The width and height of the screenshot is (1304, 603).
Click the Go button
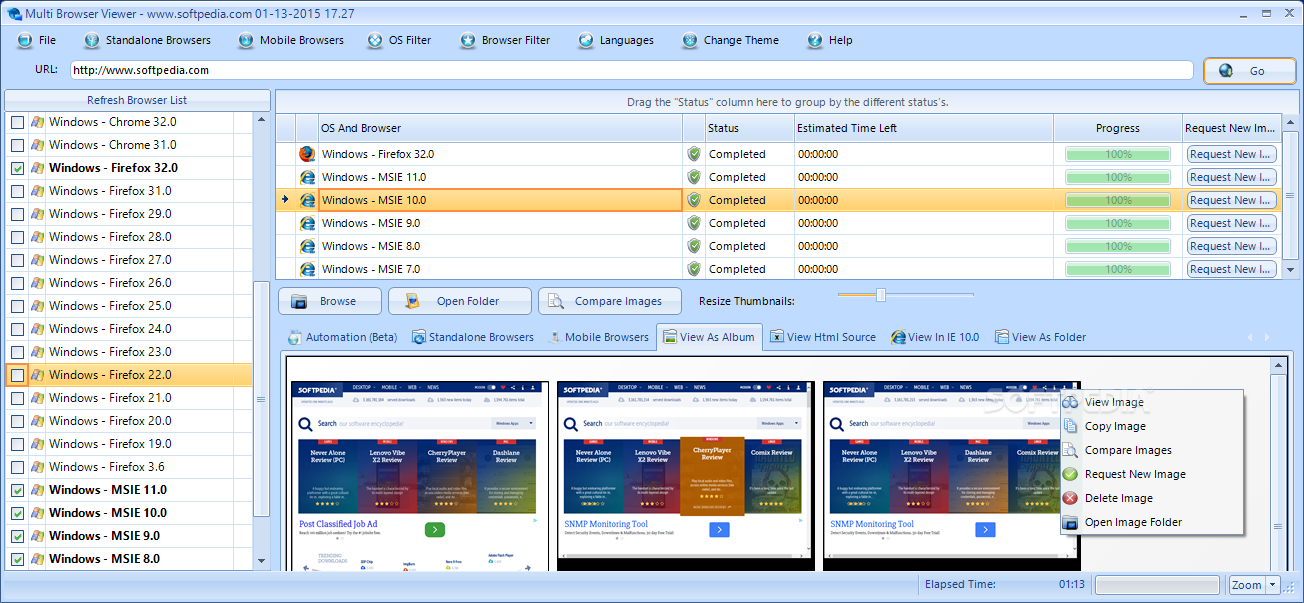(1249, 71)
